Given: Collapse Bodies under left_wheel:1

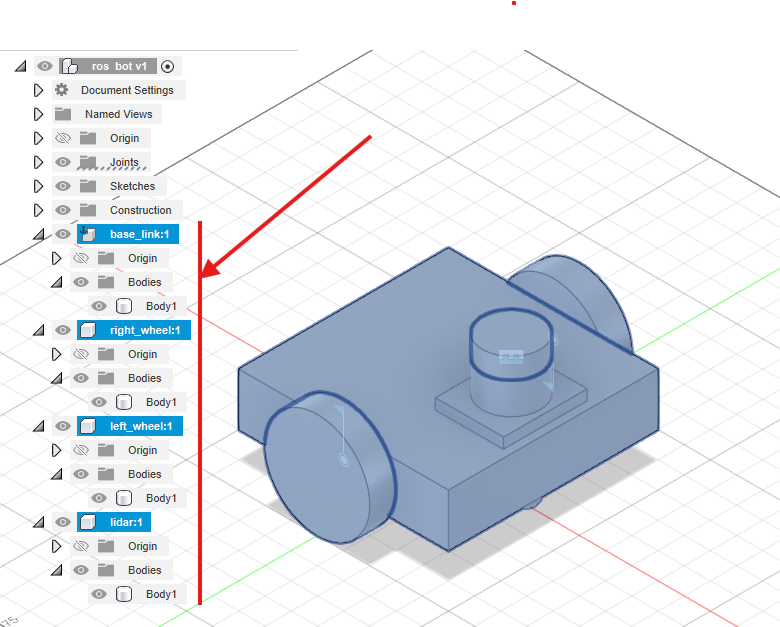Looking at the screenshot, I should tap(56, 474).
